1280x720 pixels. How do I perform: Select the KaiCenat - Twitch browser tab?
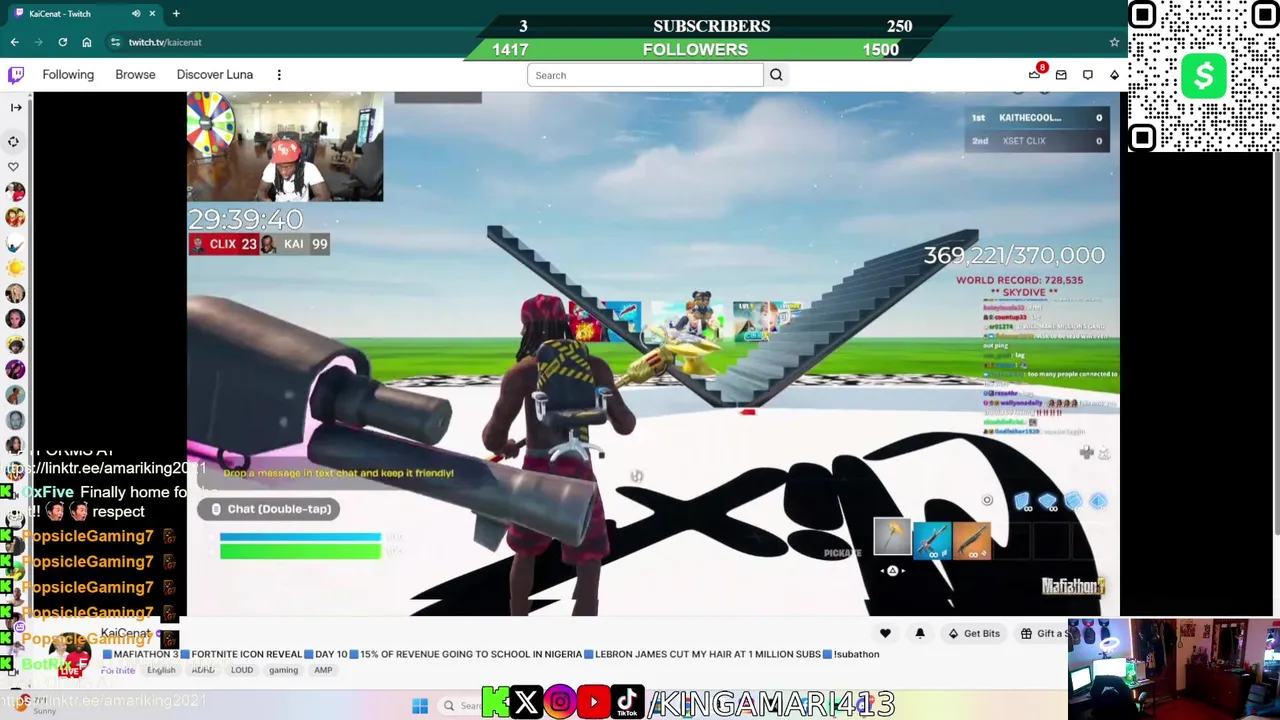pyautogui.click(x=83, y=14)
